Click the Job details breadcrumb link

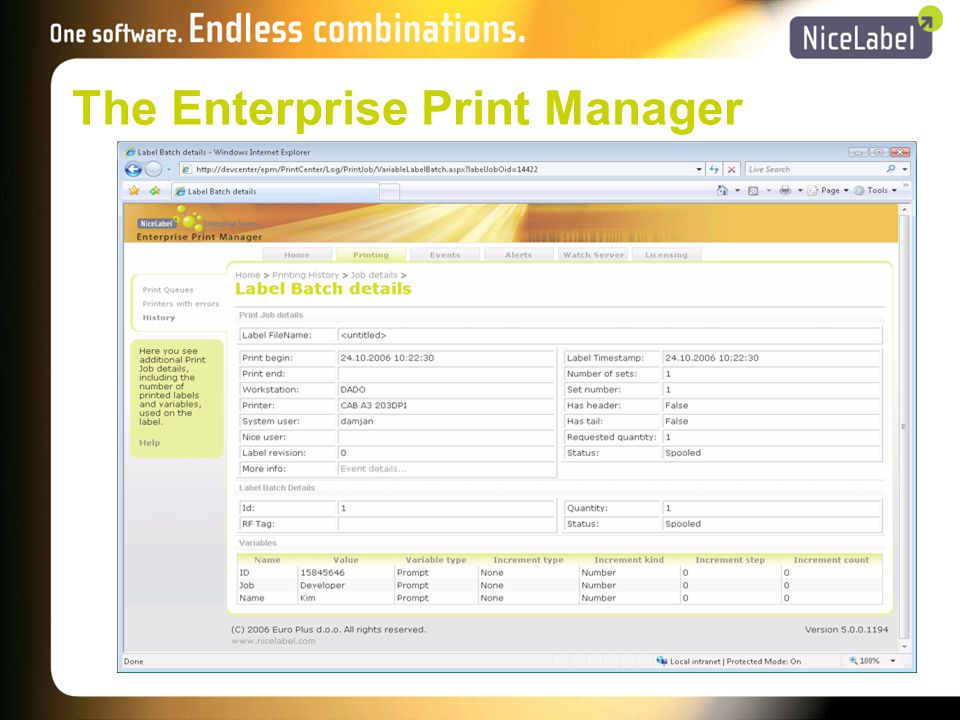(x=374, y=275)
